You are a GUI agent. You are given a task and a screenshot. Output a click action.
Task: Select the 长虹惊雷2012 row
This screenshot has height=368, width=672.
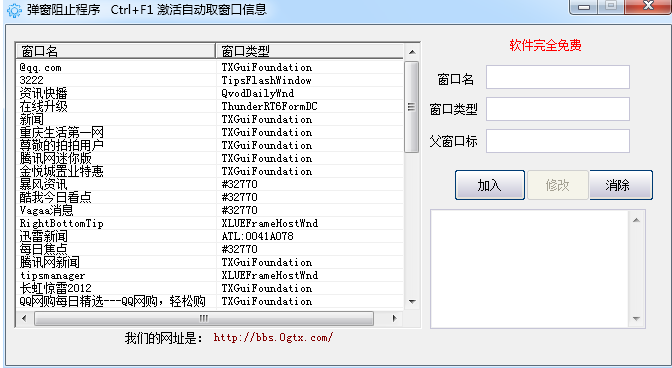pyautogui.click(x=210, y=288)
